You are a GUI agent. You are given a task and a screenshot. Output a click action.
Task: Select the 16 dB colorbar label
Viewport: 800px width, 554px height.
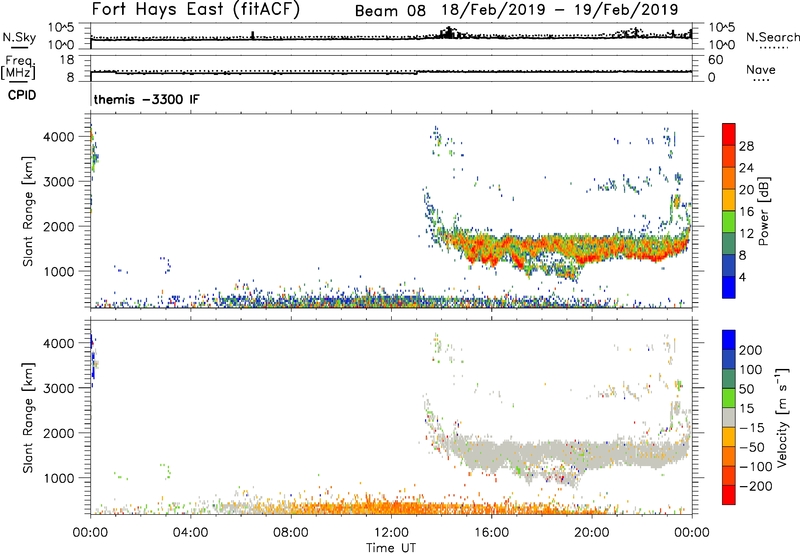[x=746, y=212]
